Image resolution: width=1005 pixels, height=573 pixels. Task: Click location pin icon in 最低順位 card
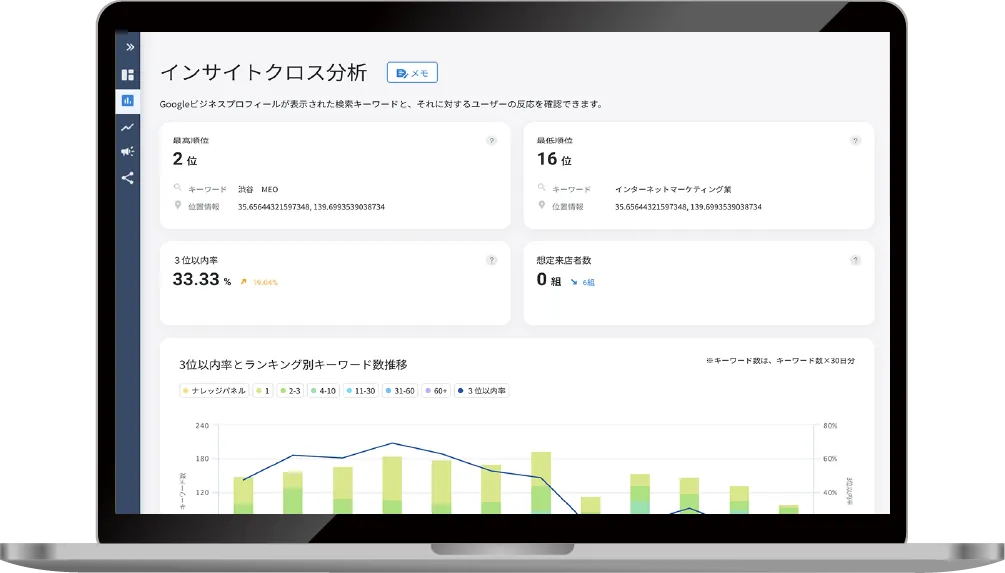542,205
